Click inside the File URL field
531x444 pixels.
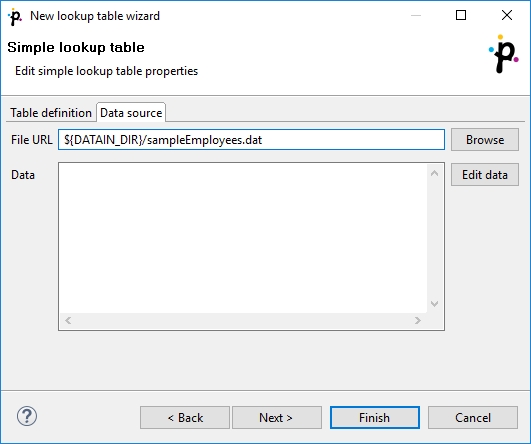251,140
